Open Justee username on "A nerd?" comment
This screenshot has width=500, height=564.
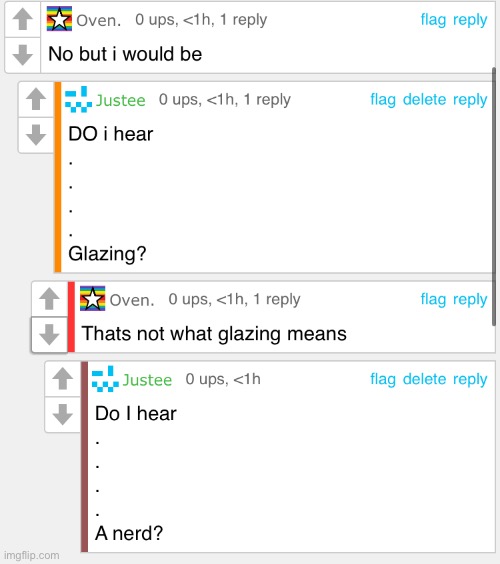[147, 380]
